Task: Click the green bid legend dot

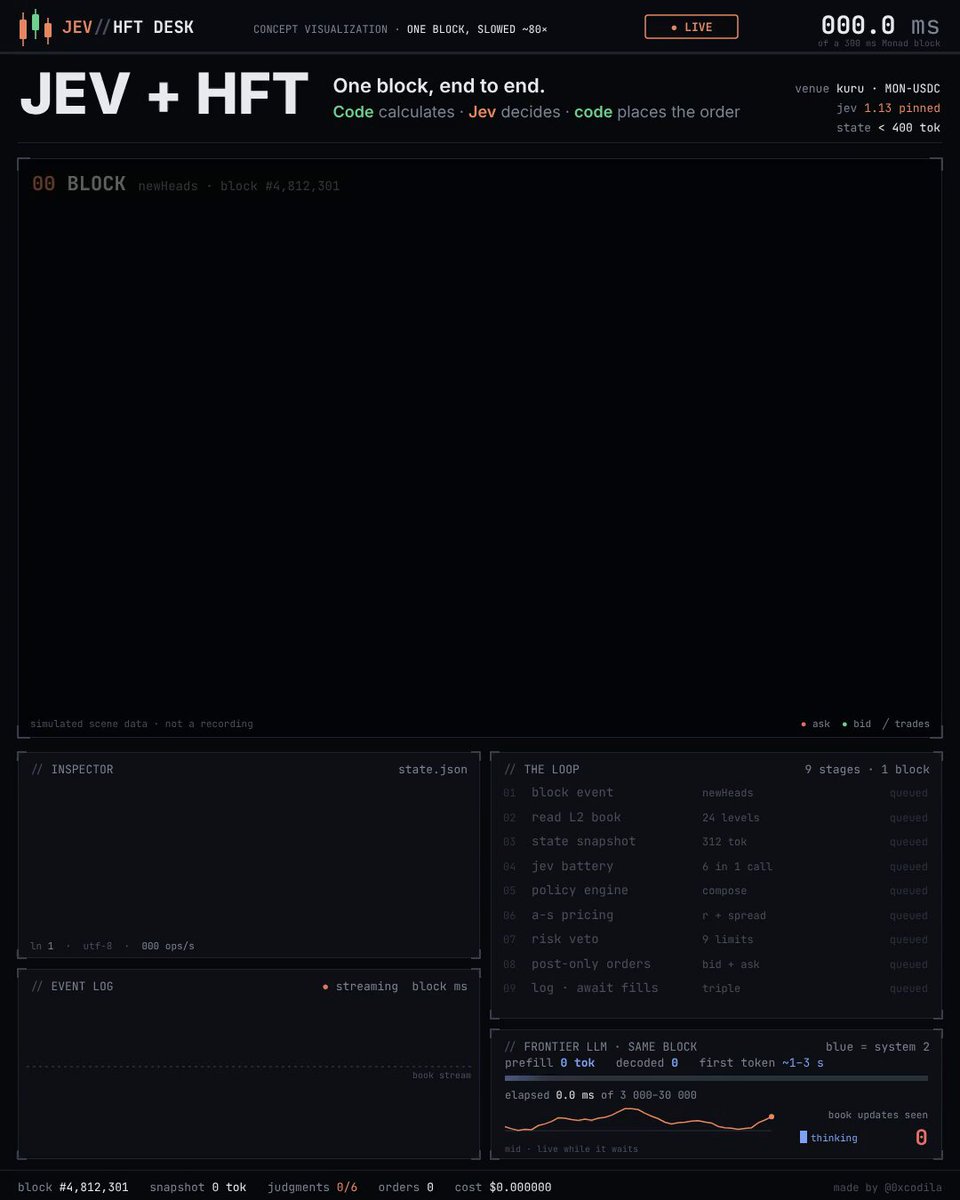Action: 845,724
